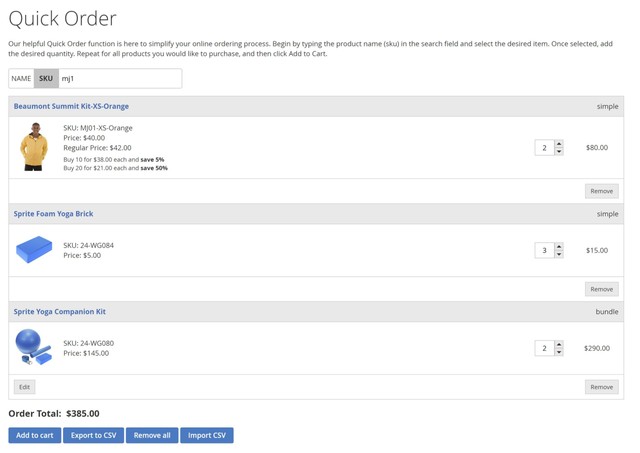
Task: Click the search field containing mj1
Action: click(x=120, y=78)
